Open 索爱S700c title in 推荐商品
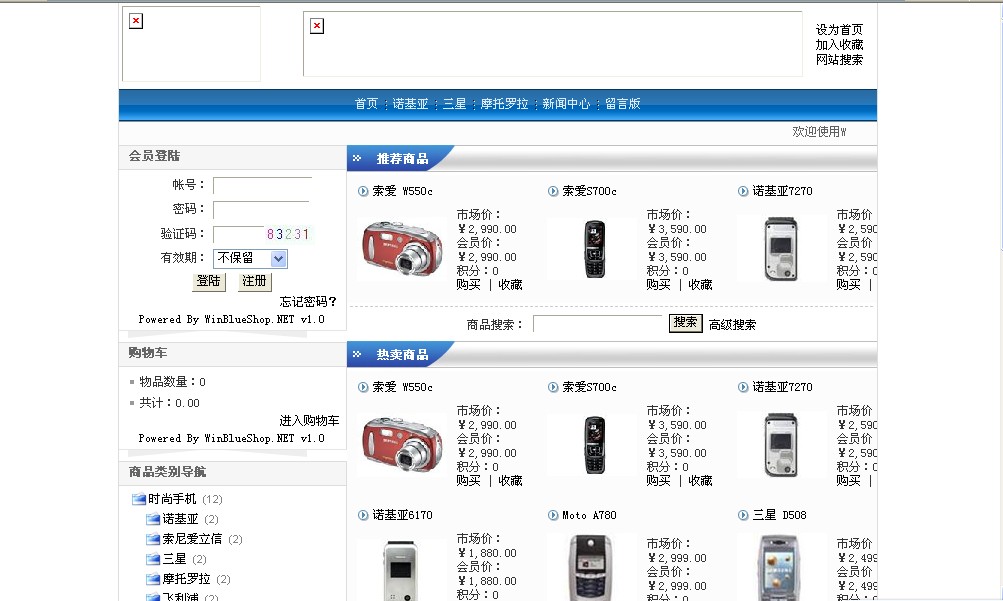The height and width of the screenshot is (601, 1003). [589, 191]
